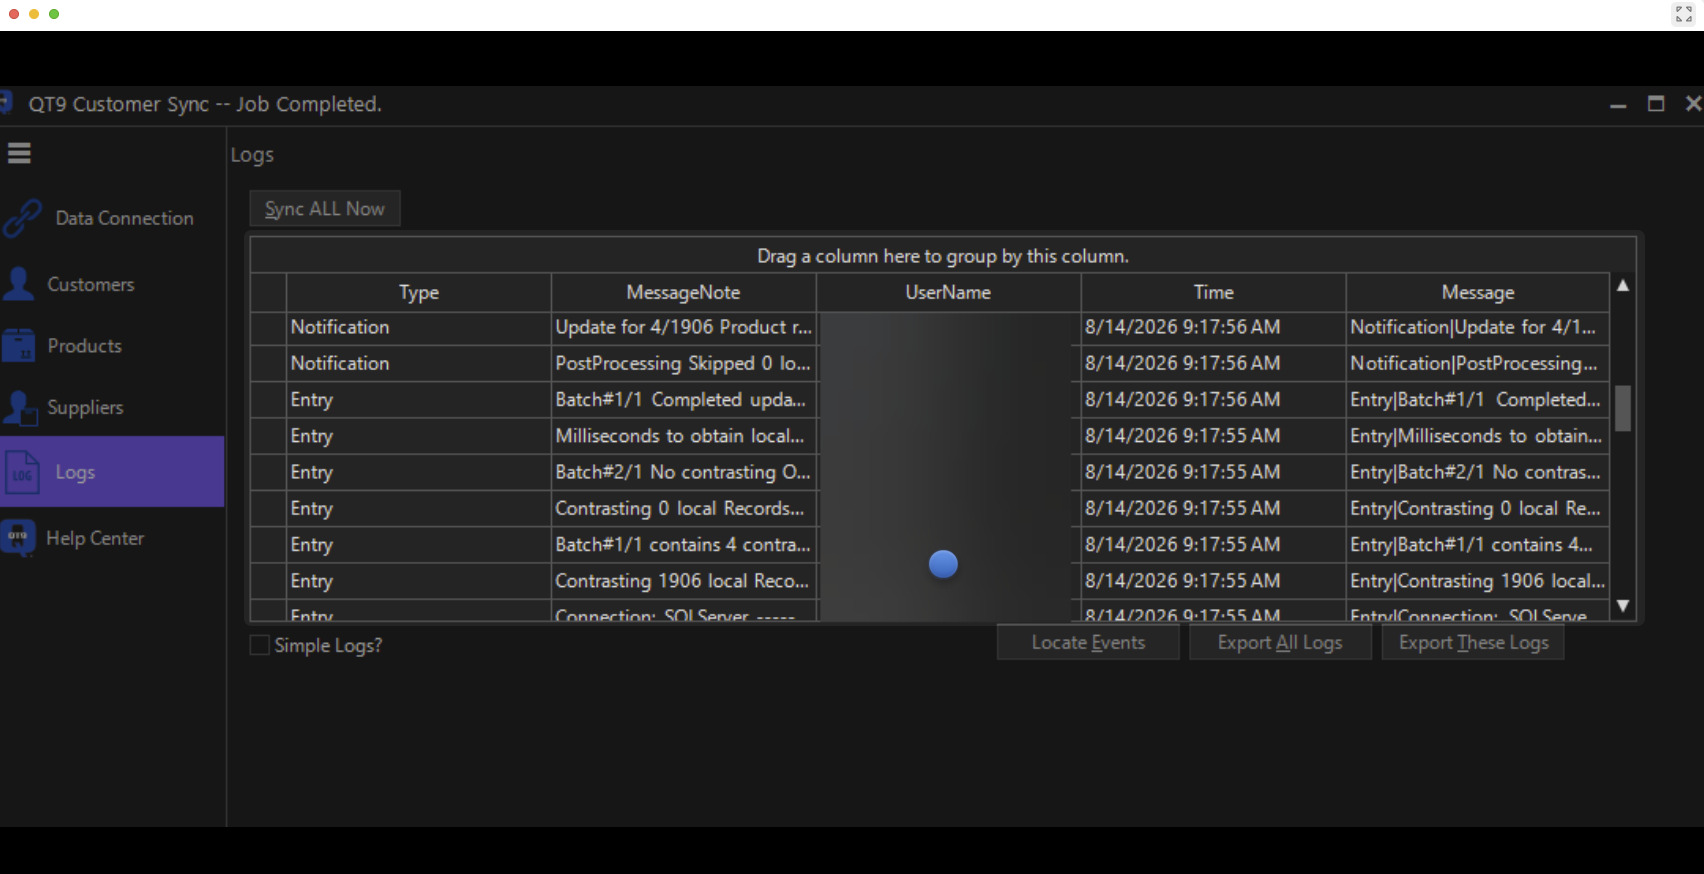
Task: Click scroll up arrow of log grid
Action: (x=1623, y=285)
